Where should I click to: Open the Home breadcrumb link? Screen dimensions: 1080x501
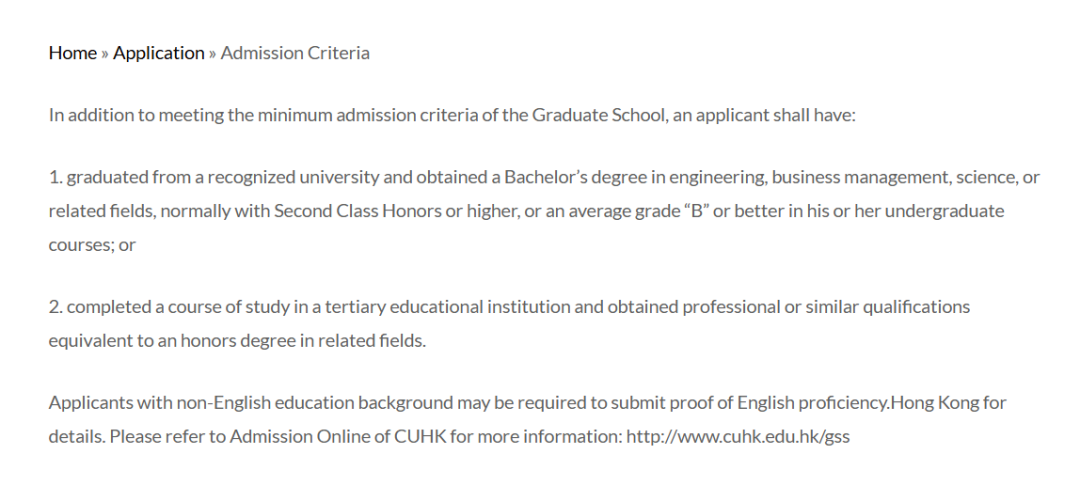(72, 53)
